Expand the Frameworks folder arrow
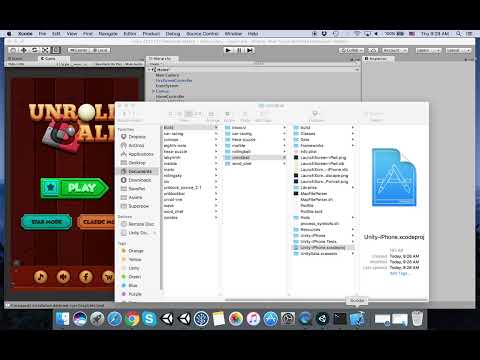The width and height of the screenshot is (480, 360). click(353, 146)
